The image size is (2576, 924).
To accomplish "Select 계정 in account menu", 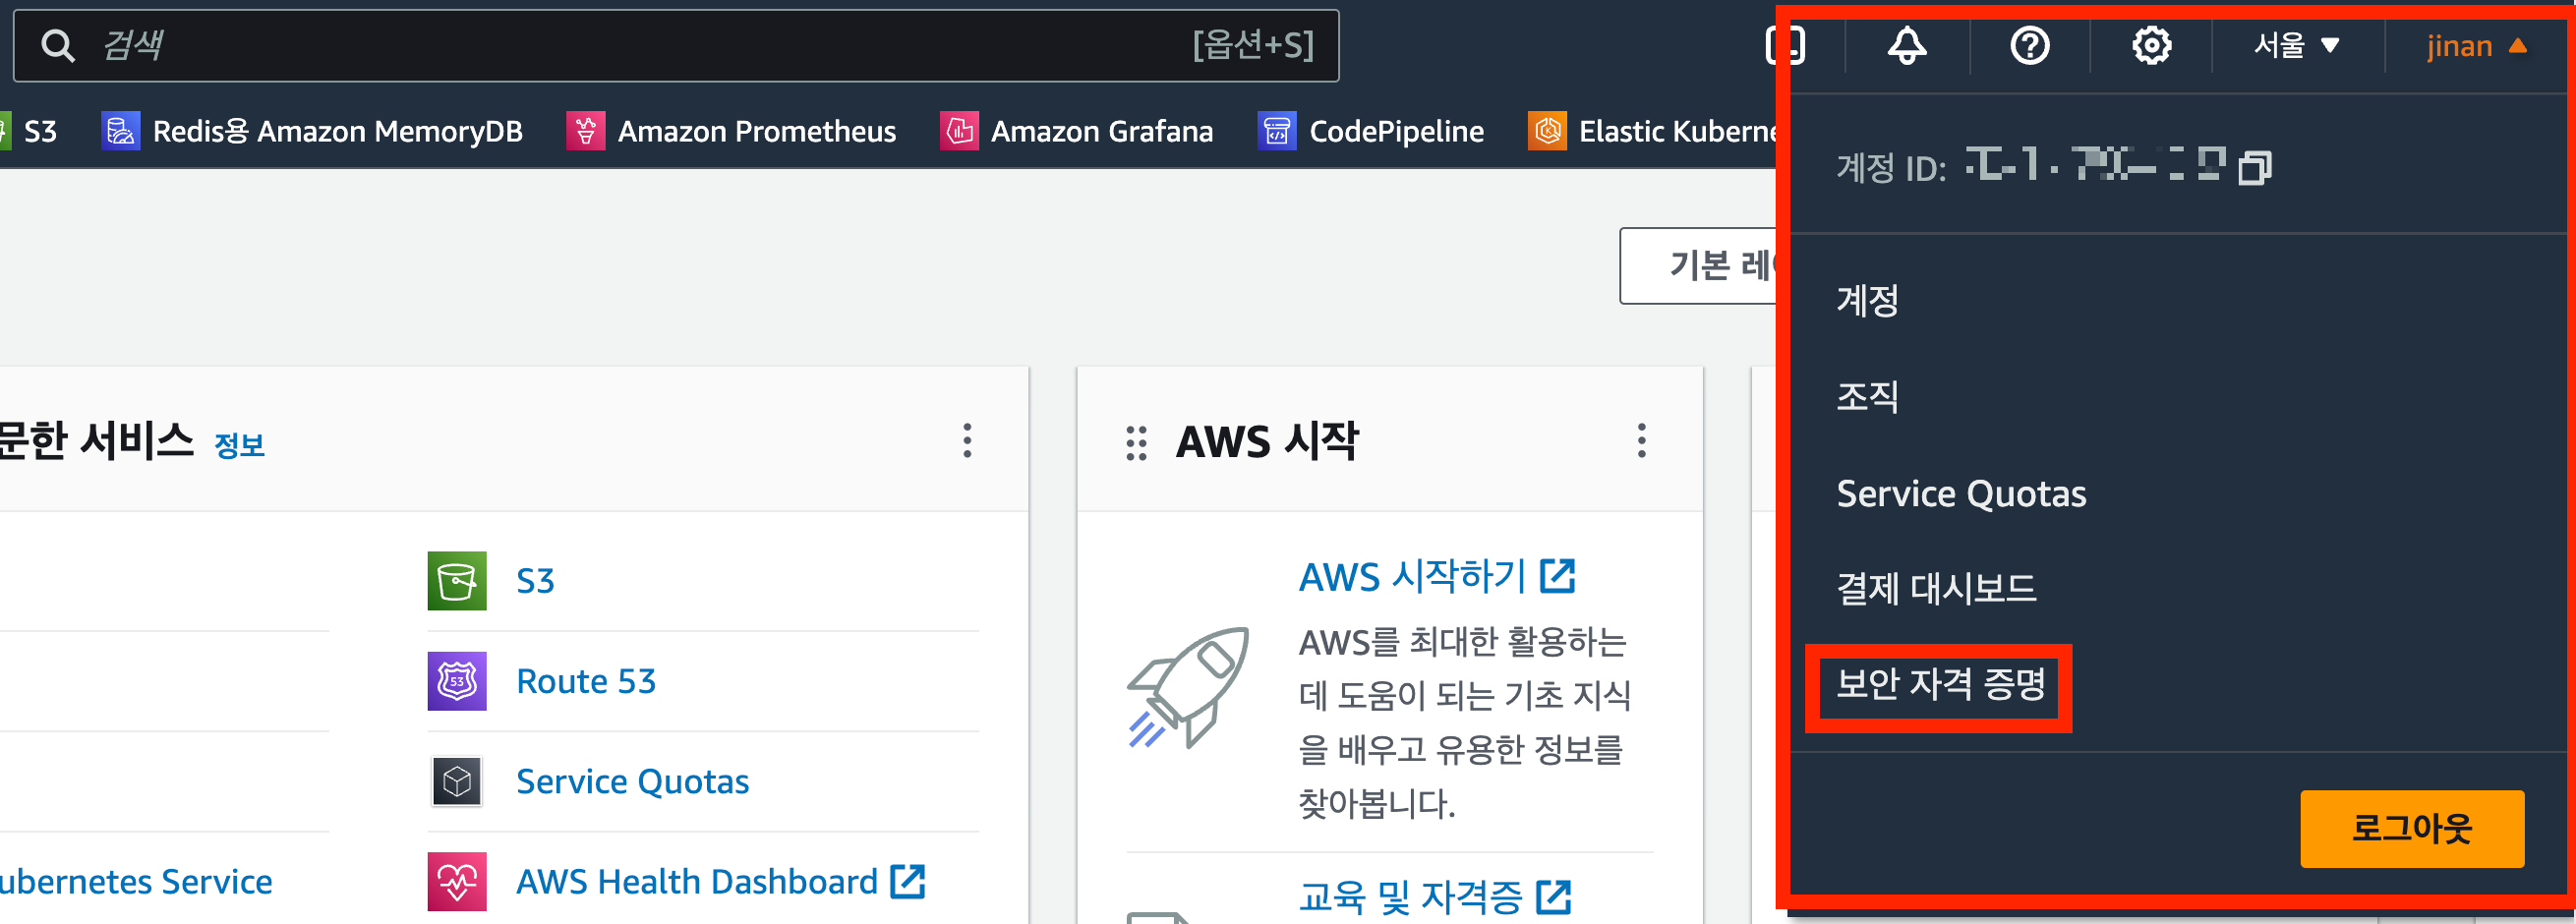I will coord(1867,300).
